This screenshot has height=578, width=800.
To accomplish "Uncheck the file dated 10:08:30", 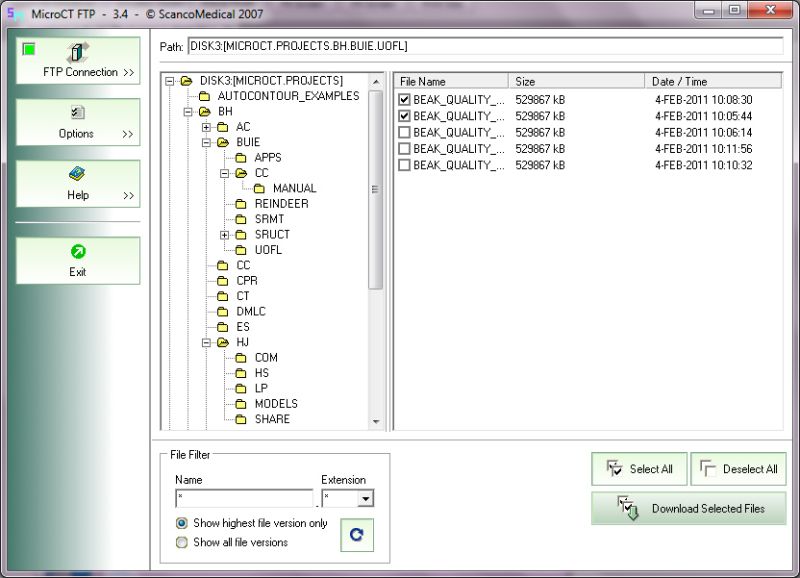I will pyautogui.click(x=404, y=99).
